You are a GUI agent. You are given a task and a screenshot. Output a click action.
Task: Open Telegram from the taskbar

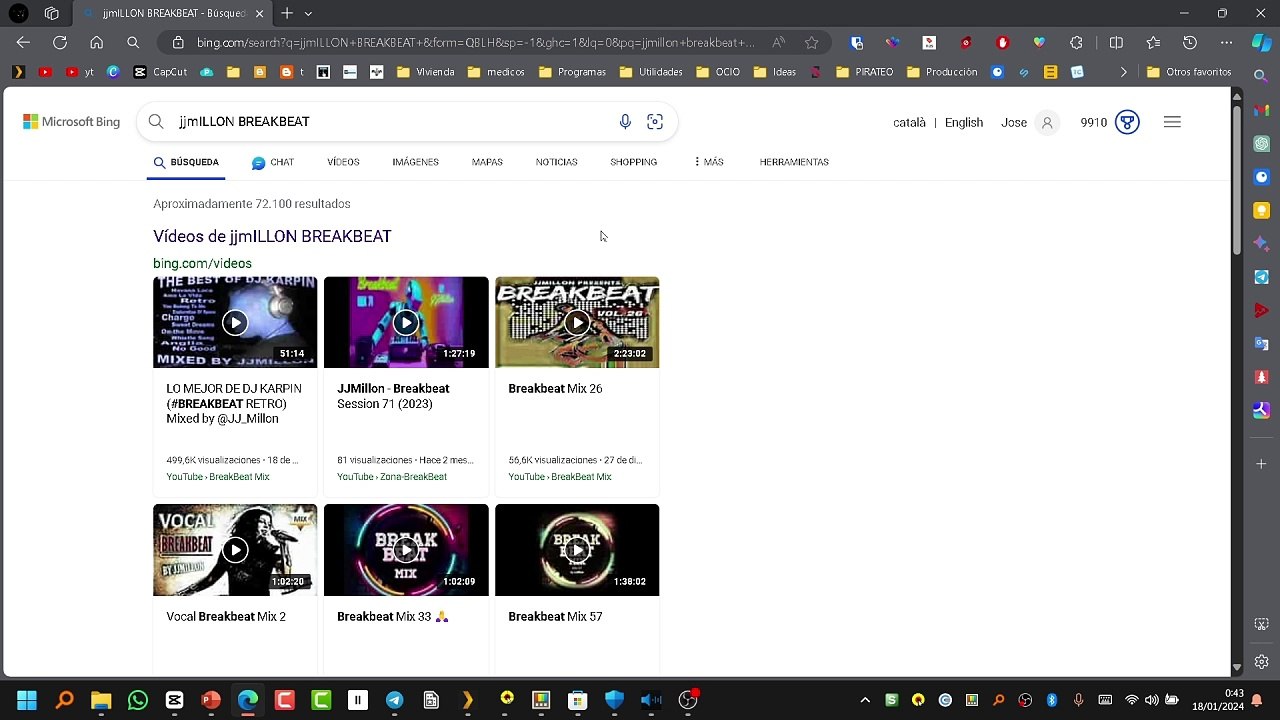(x=394, y=700)
